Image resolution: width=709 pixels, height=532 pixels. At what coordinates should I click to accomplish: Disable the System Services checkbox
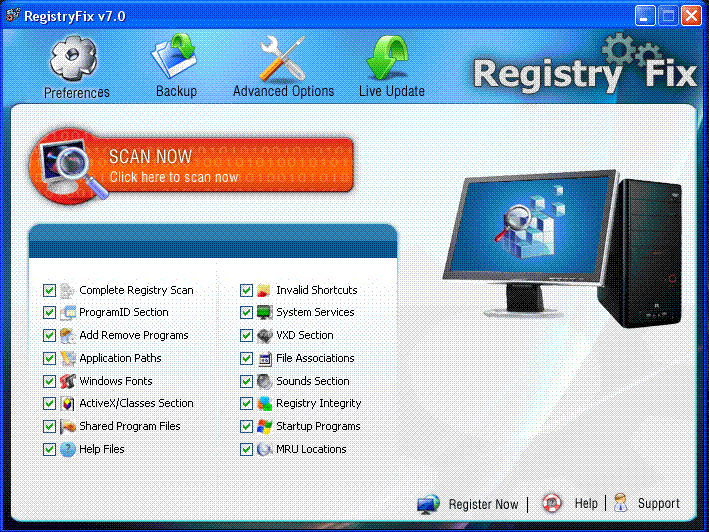click(x=246, y=312)
